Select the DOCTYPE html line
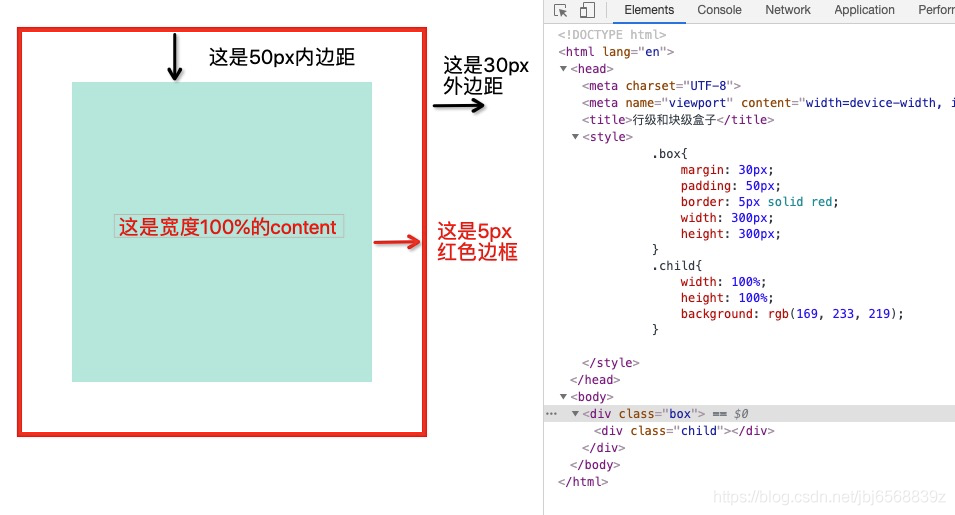Screen dimensions: 955x515 [x=612, y=35]
